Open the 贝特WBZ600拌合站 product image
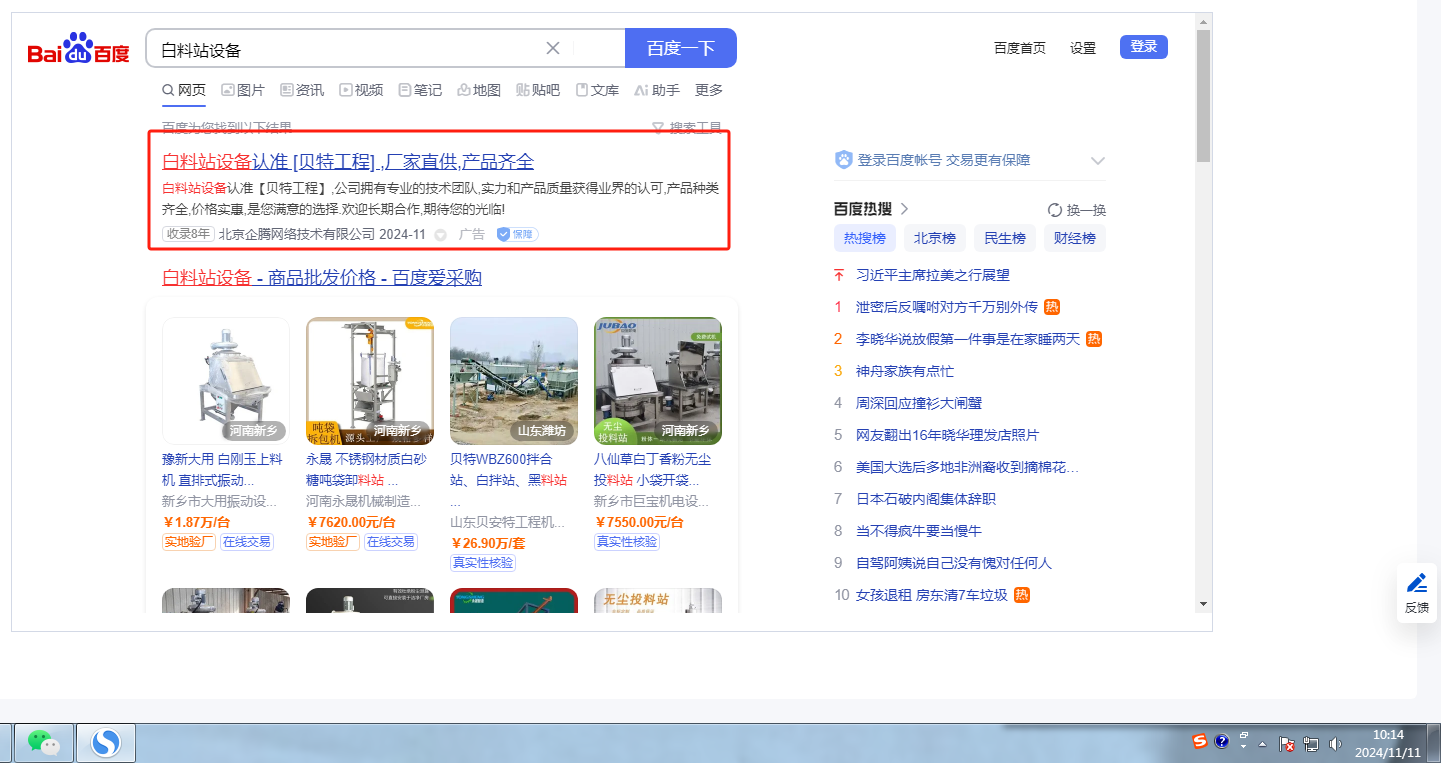This screenshot has height=763, width=1441. click(514, 381)
